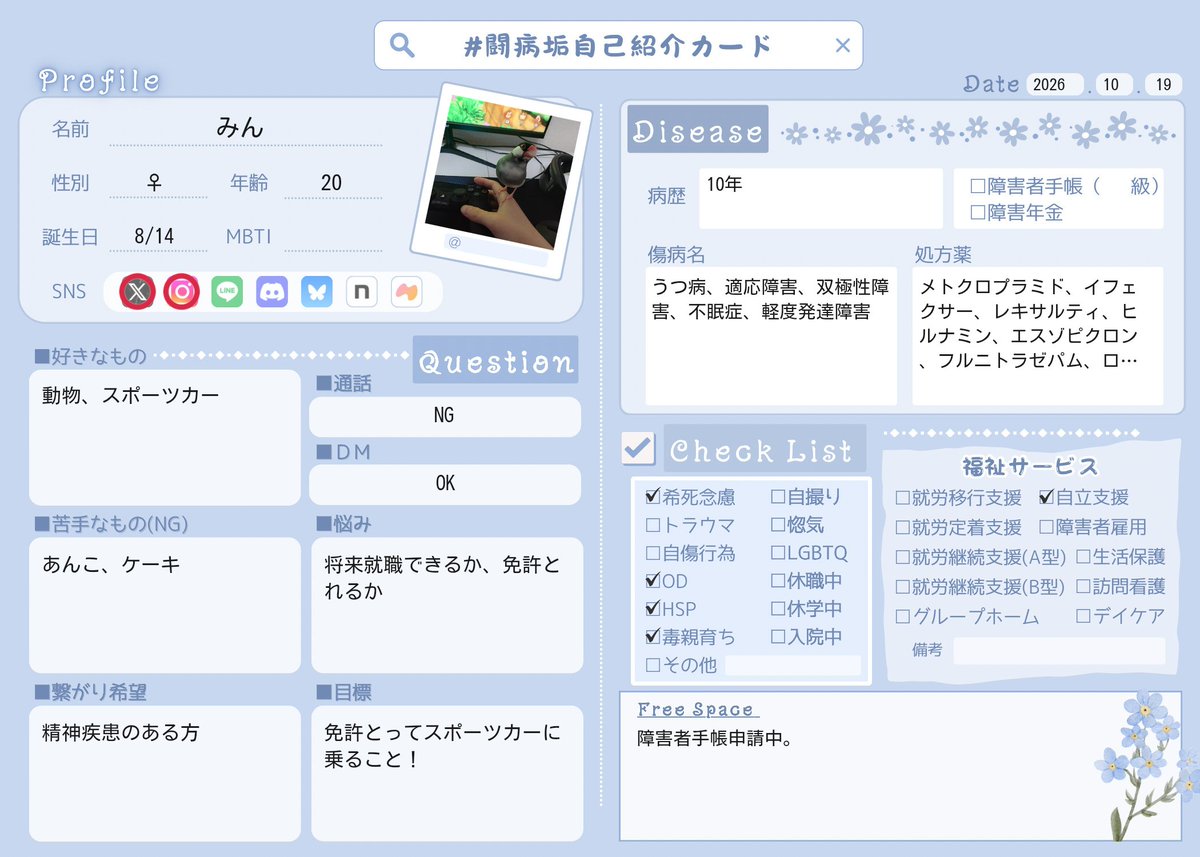Click the X clear icon in the search bar
Screen dimensions: 1200x857
(842, 45)
